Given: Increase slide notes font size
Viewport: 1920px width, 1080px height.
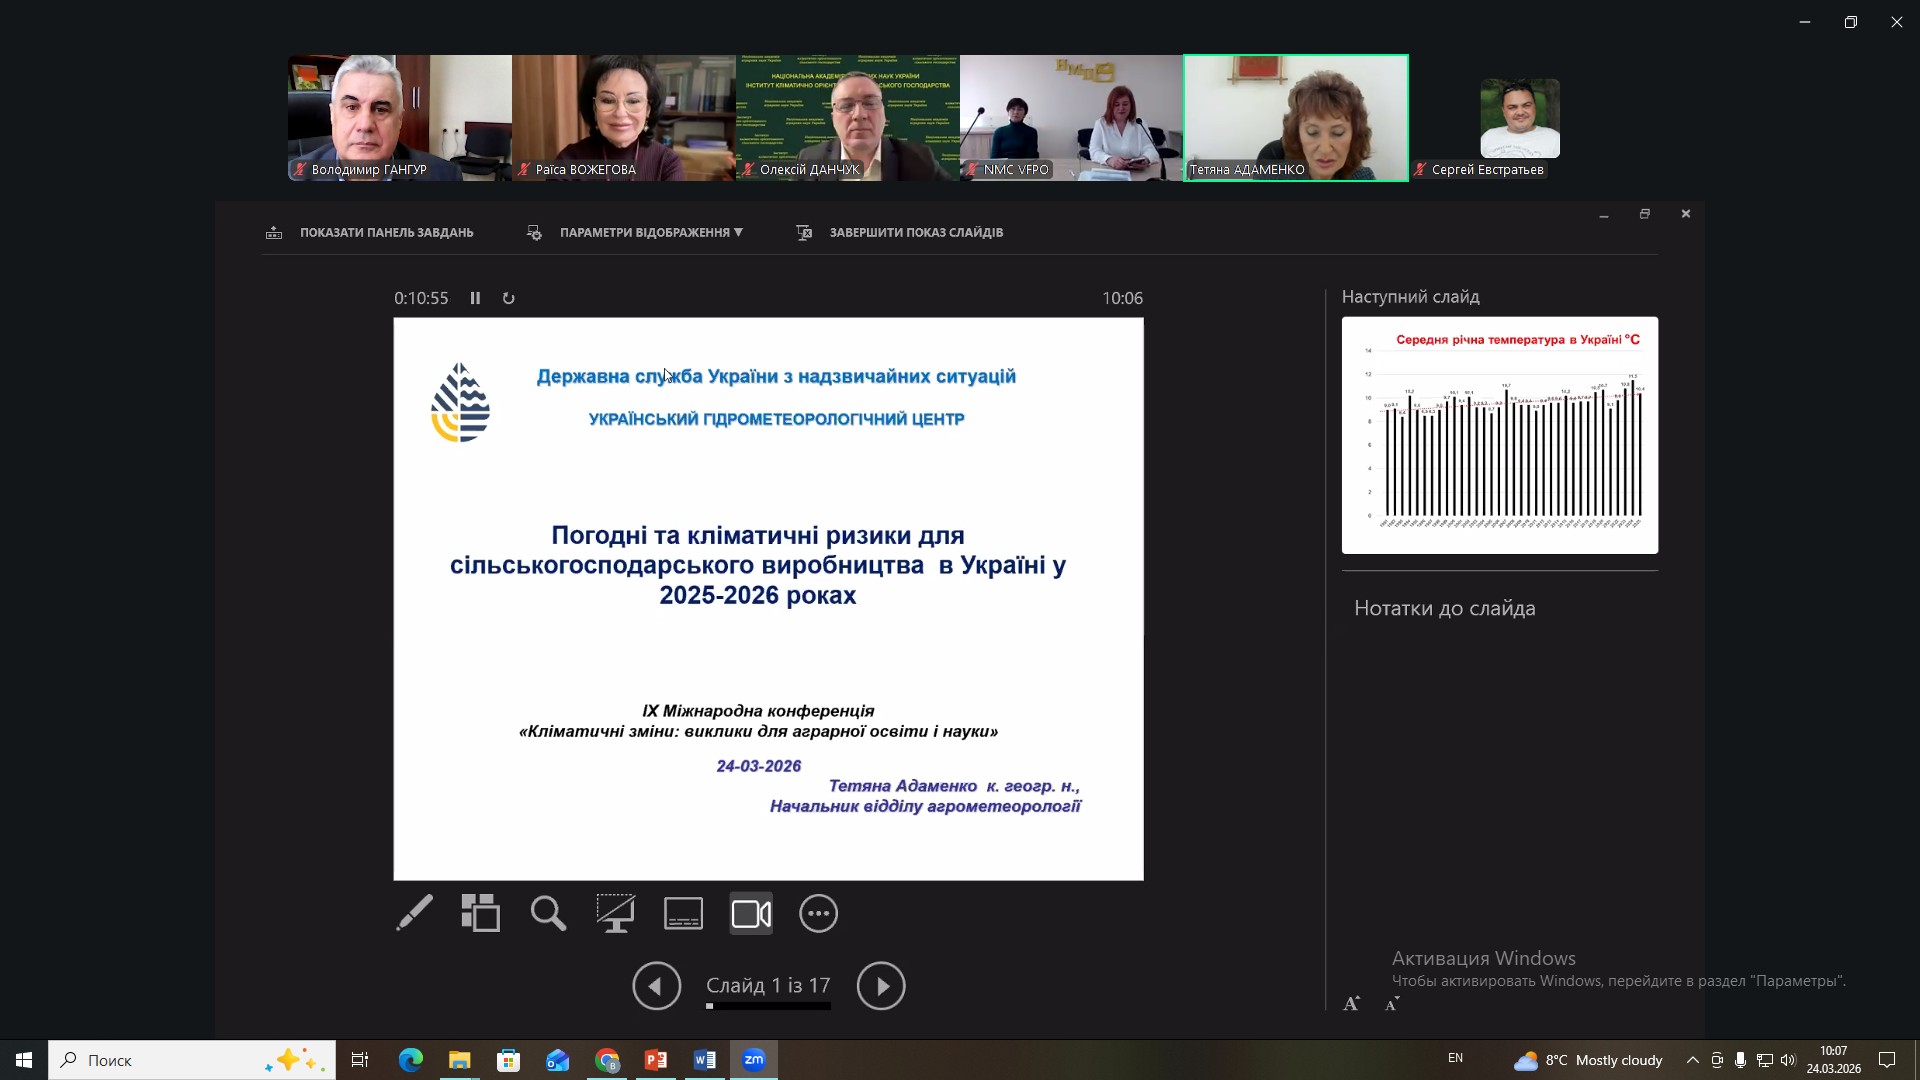Looking at the screenshot, I should click(x=1351, y=1004).
